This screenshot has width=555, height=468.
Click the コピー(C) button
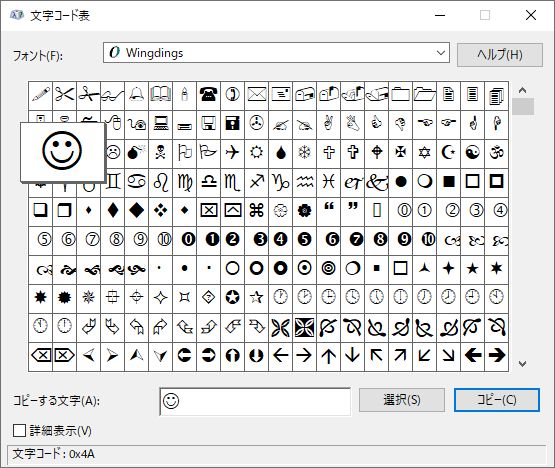(x=497, y=400)
